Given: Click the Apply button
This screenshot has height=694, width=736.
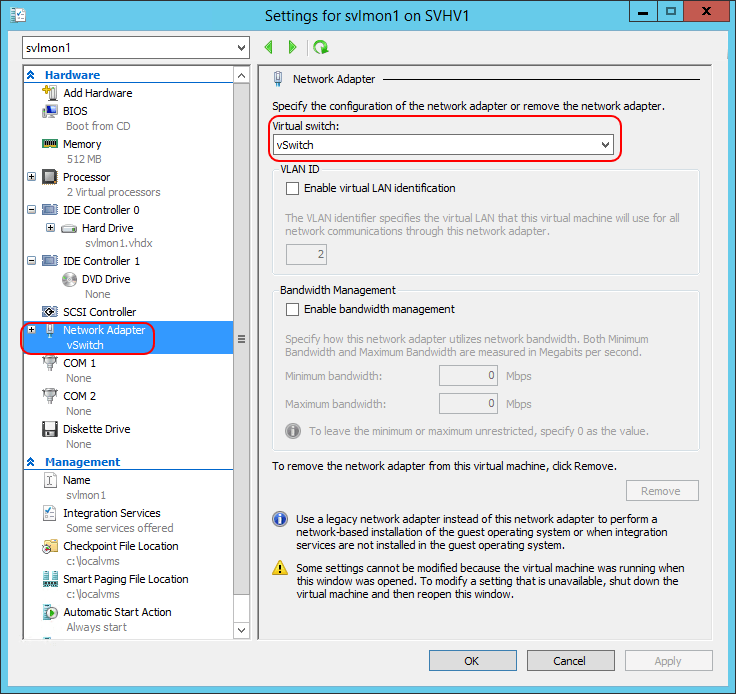Looking at the screenshot, I should 668,661.
